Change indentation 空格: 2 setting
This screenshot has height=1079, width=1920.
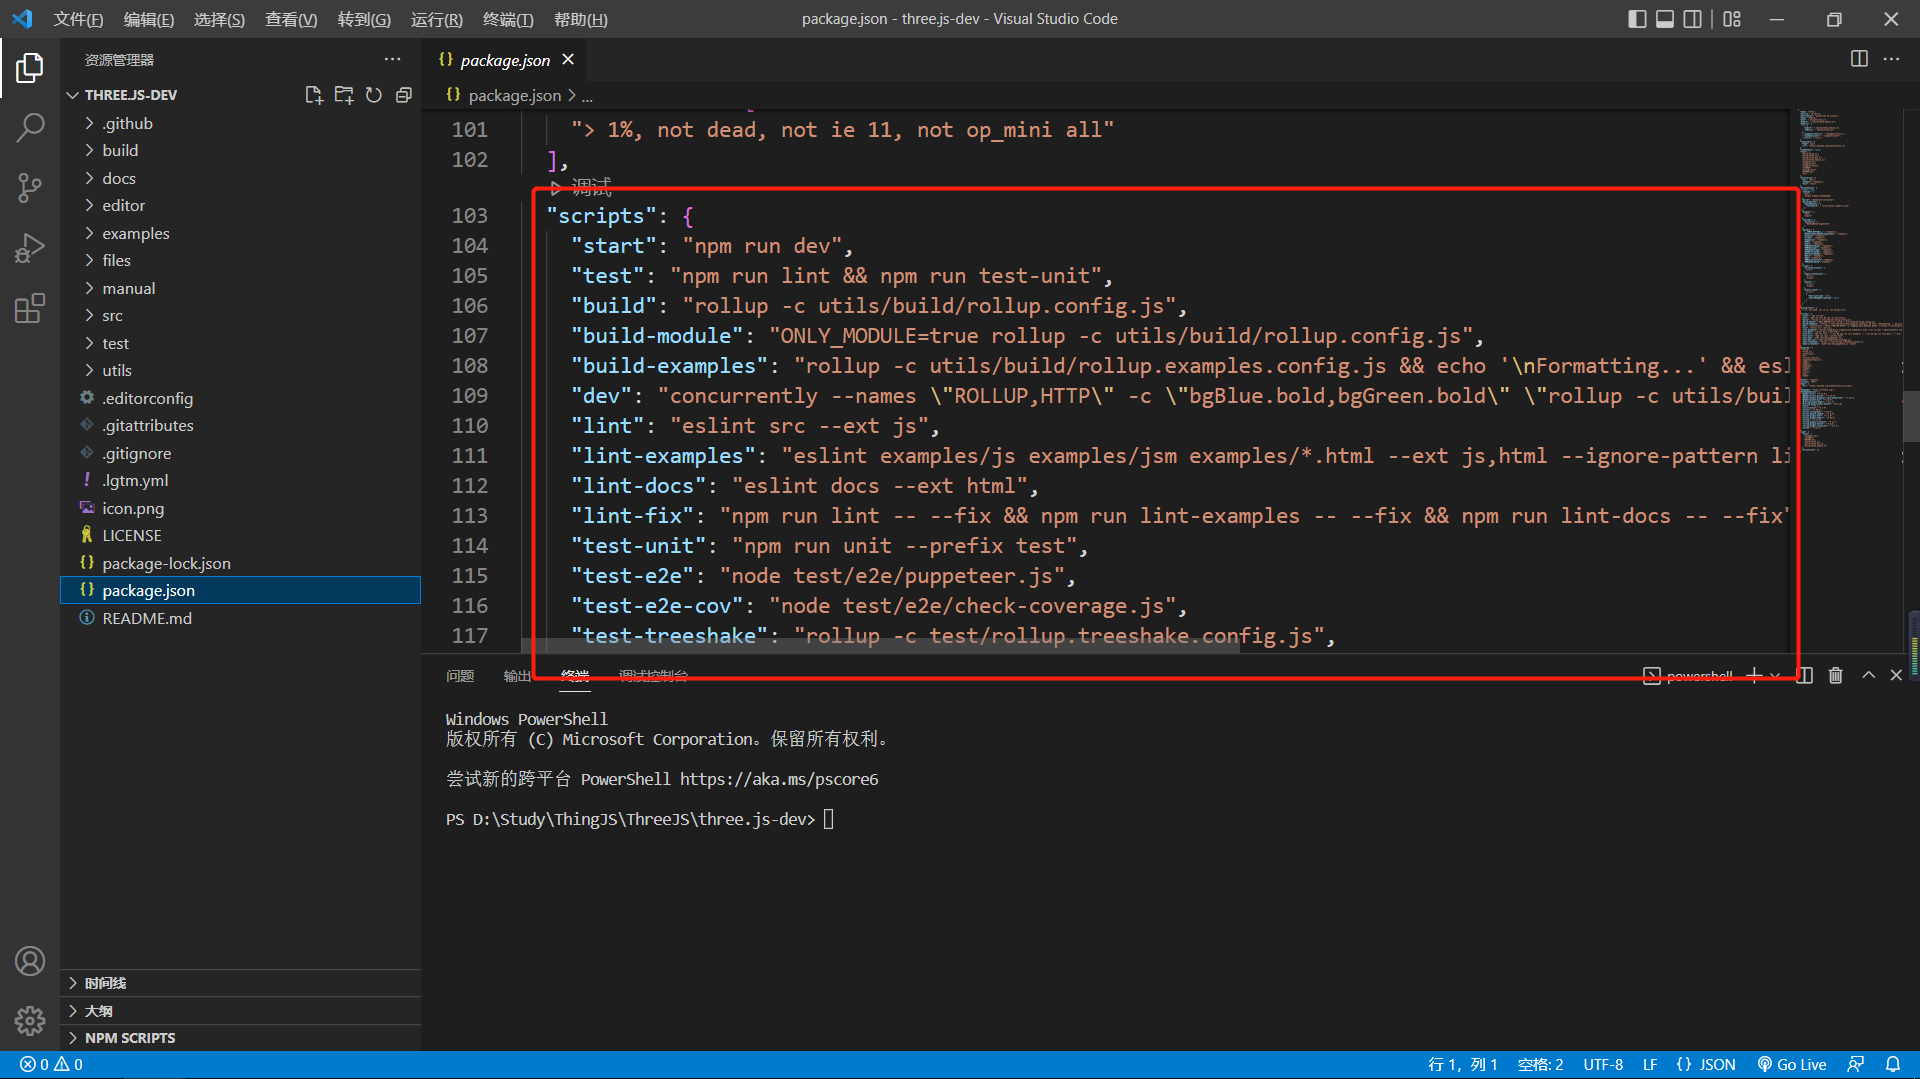pos(1540,1065)
